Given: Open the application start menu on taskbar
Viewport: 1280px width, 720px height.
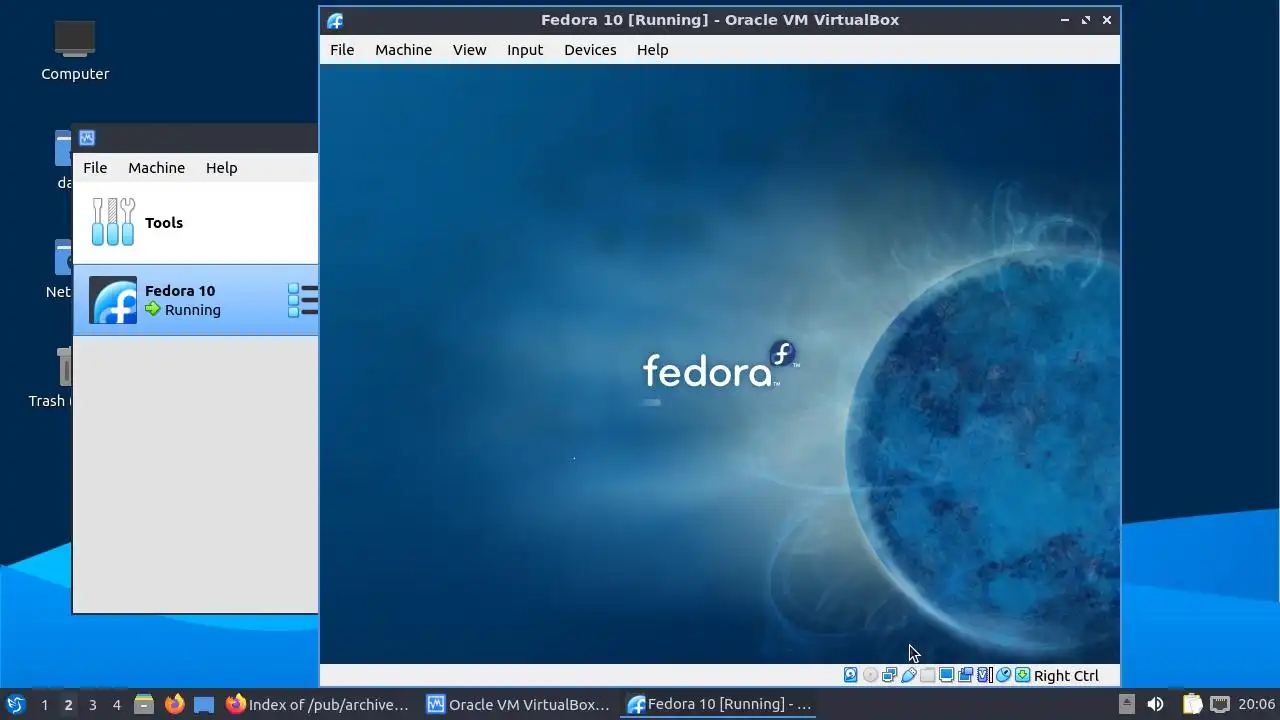Looking at the screenshot, I should click(15, 704).
